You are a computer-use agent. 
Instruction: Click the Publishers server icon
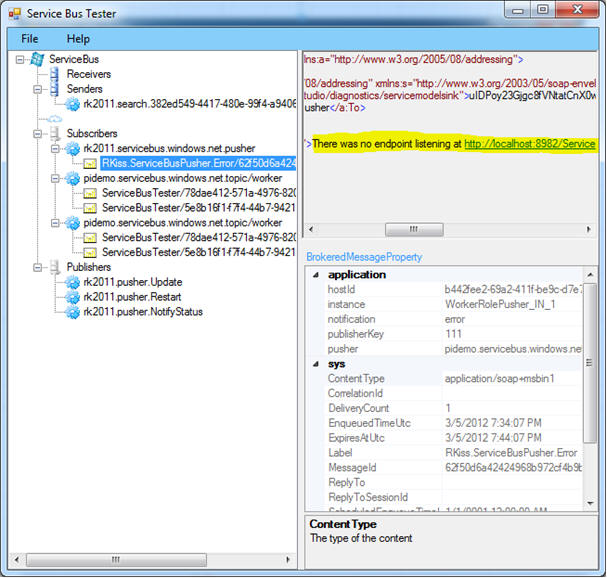coord(55,267)
